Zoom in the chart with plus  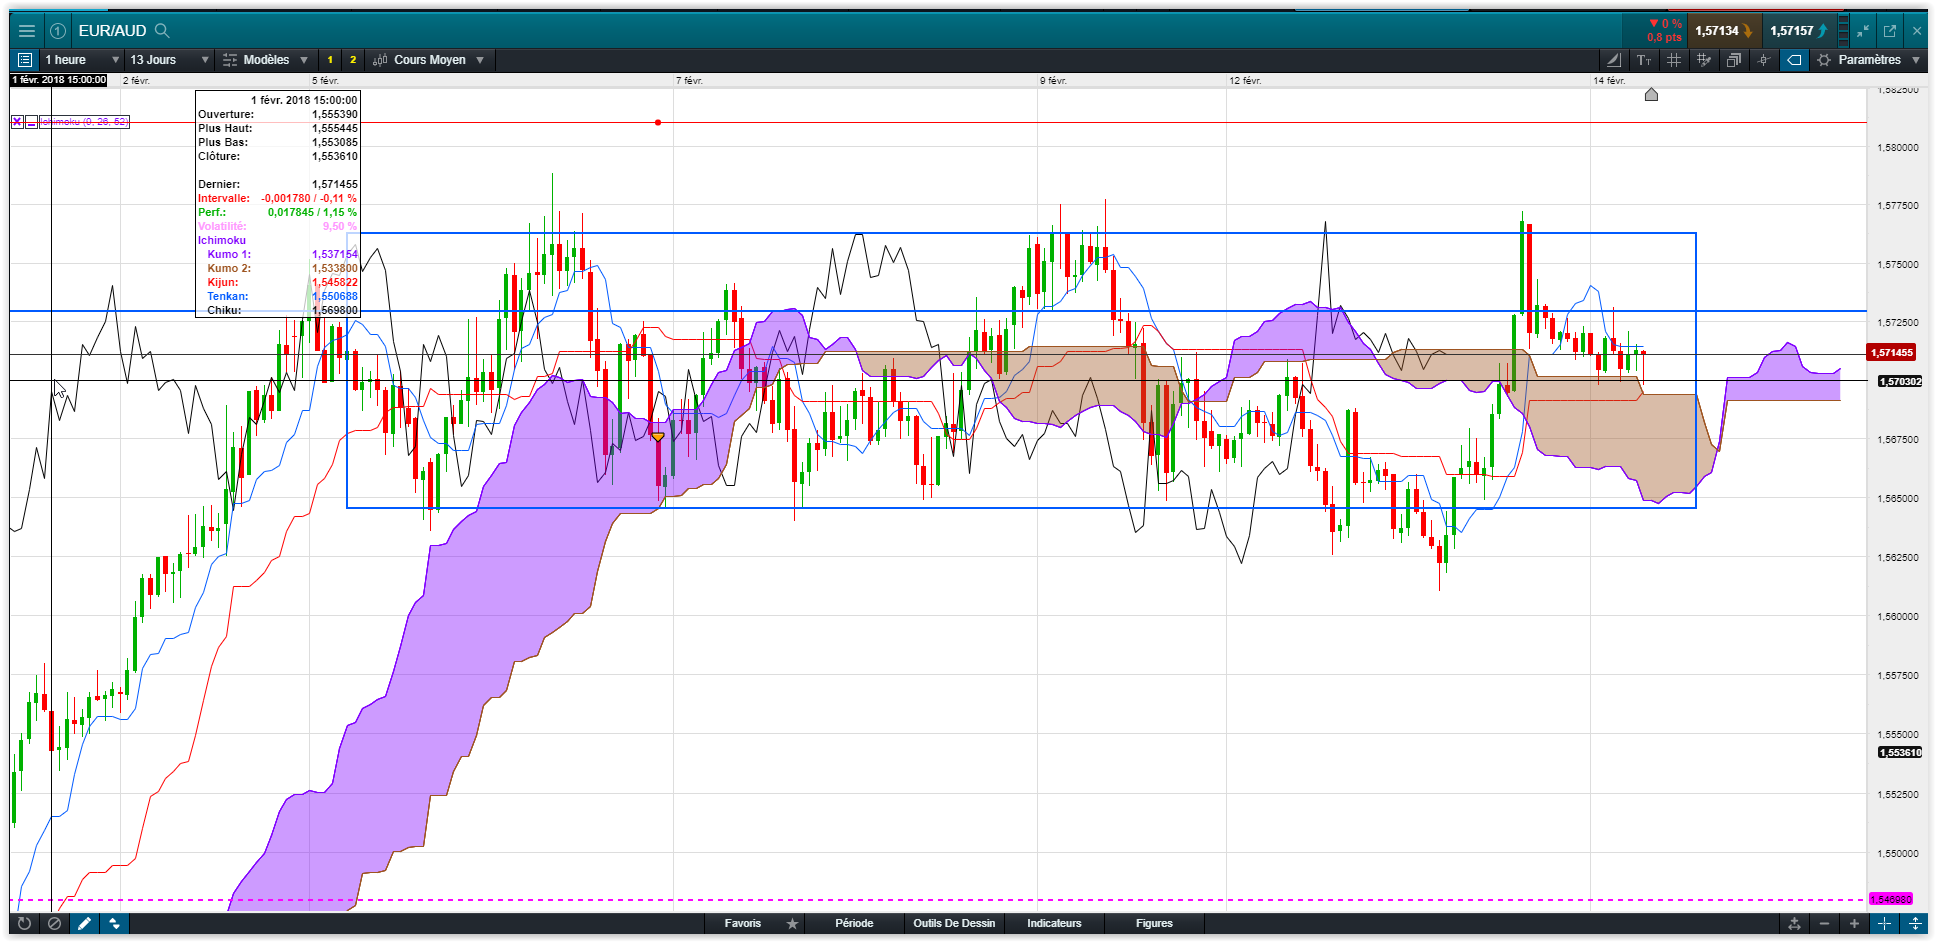[1854, 924]
